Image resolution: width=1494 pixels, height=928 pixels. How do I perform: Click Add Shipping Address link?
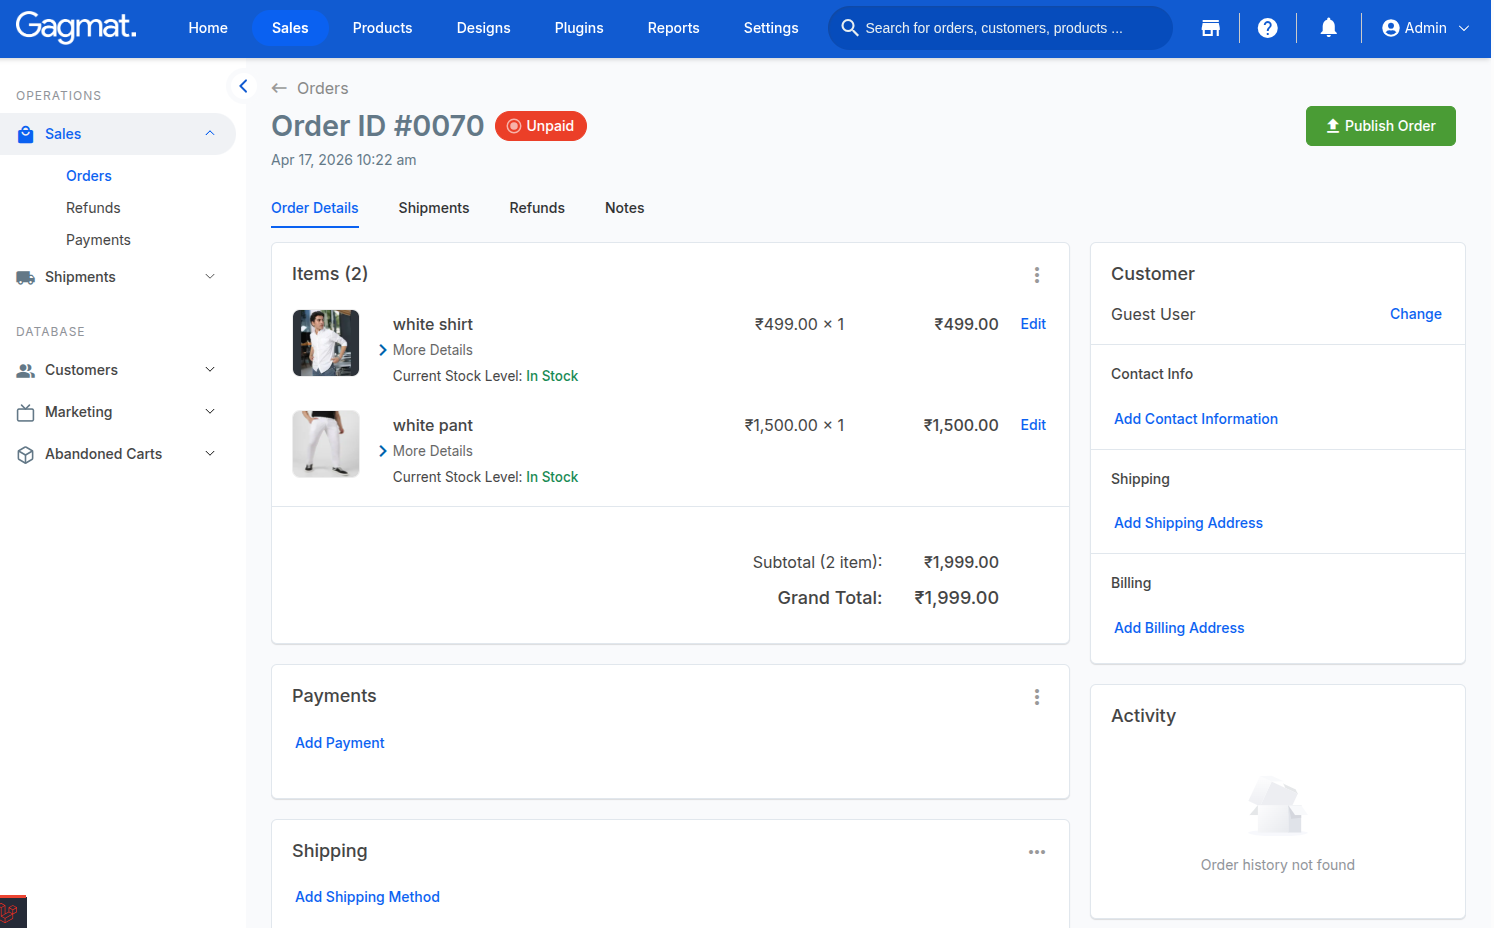click(1188, 523)
